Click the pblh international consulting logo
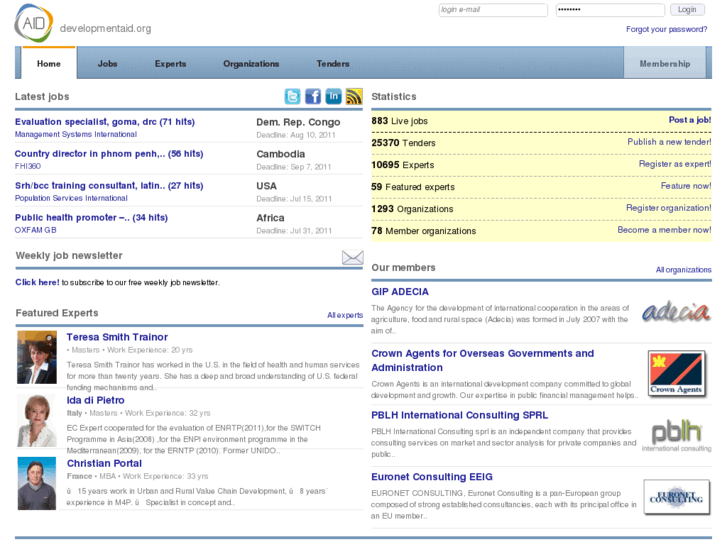This screenshot has width=727, height=545. click(676, 435)
